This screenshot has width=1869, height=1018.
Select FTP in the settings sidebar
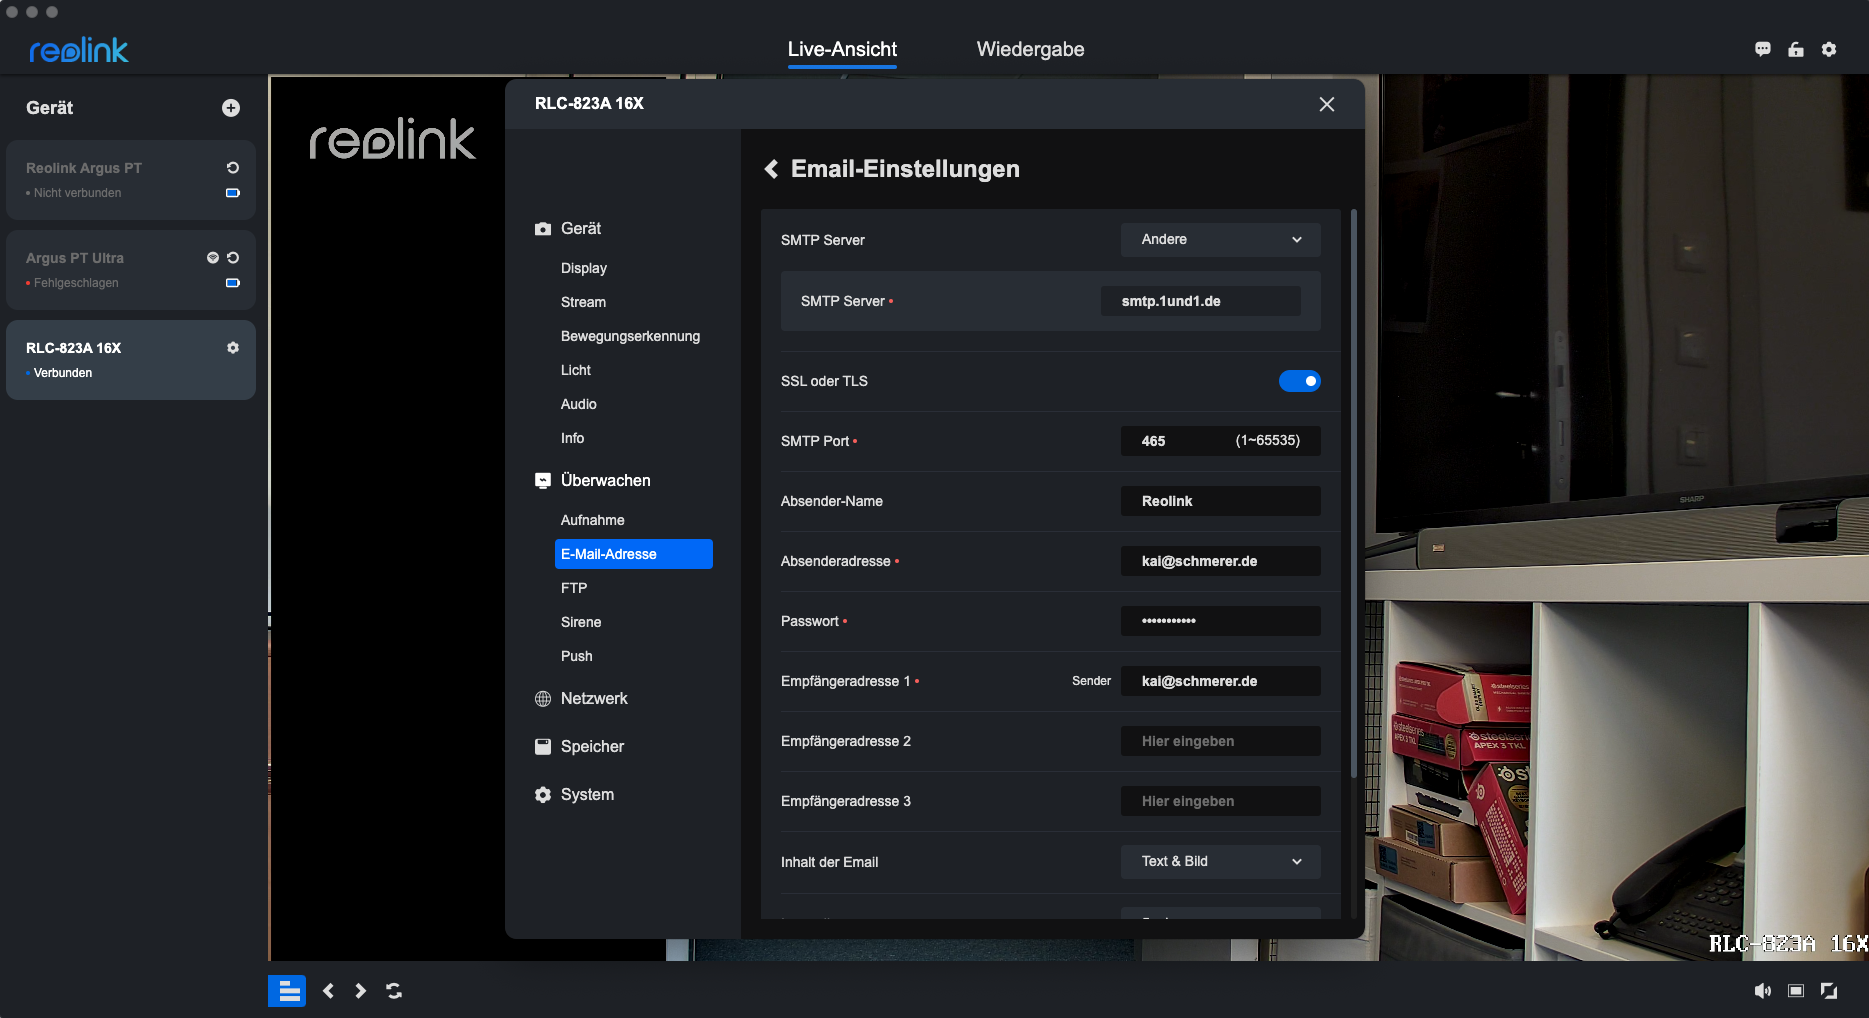pyautogui.click(x=574, y=588)
